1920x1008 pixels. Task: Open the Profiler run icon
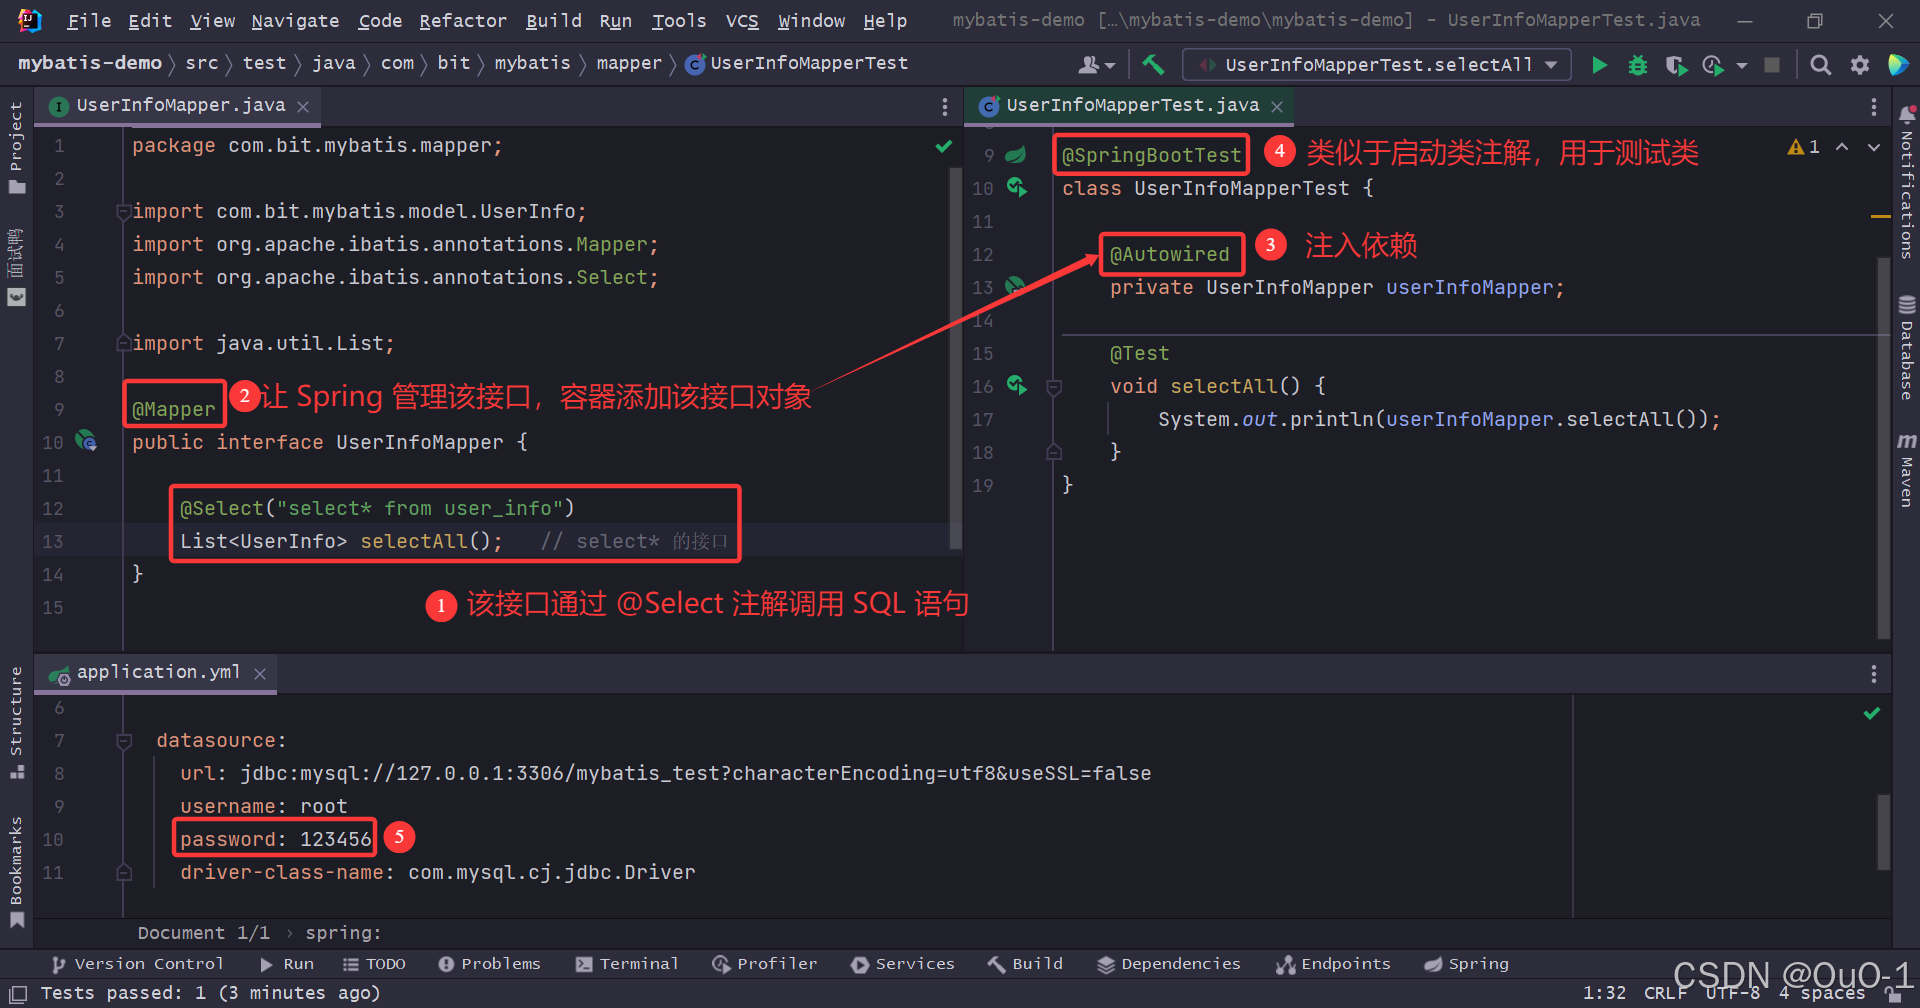click(x=1713, y=65)
